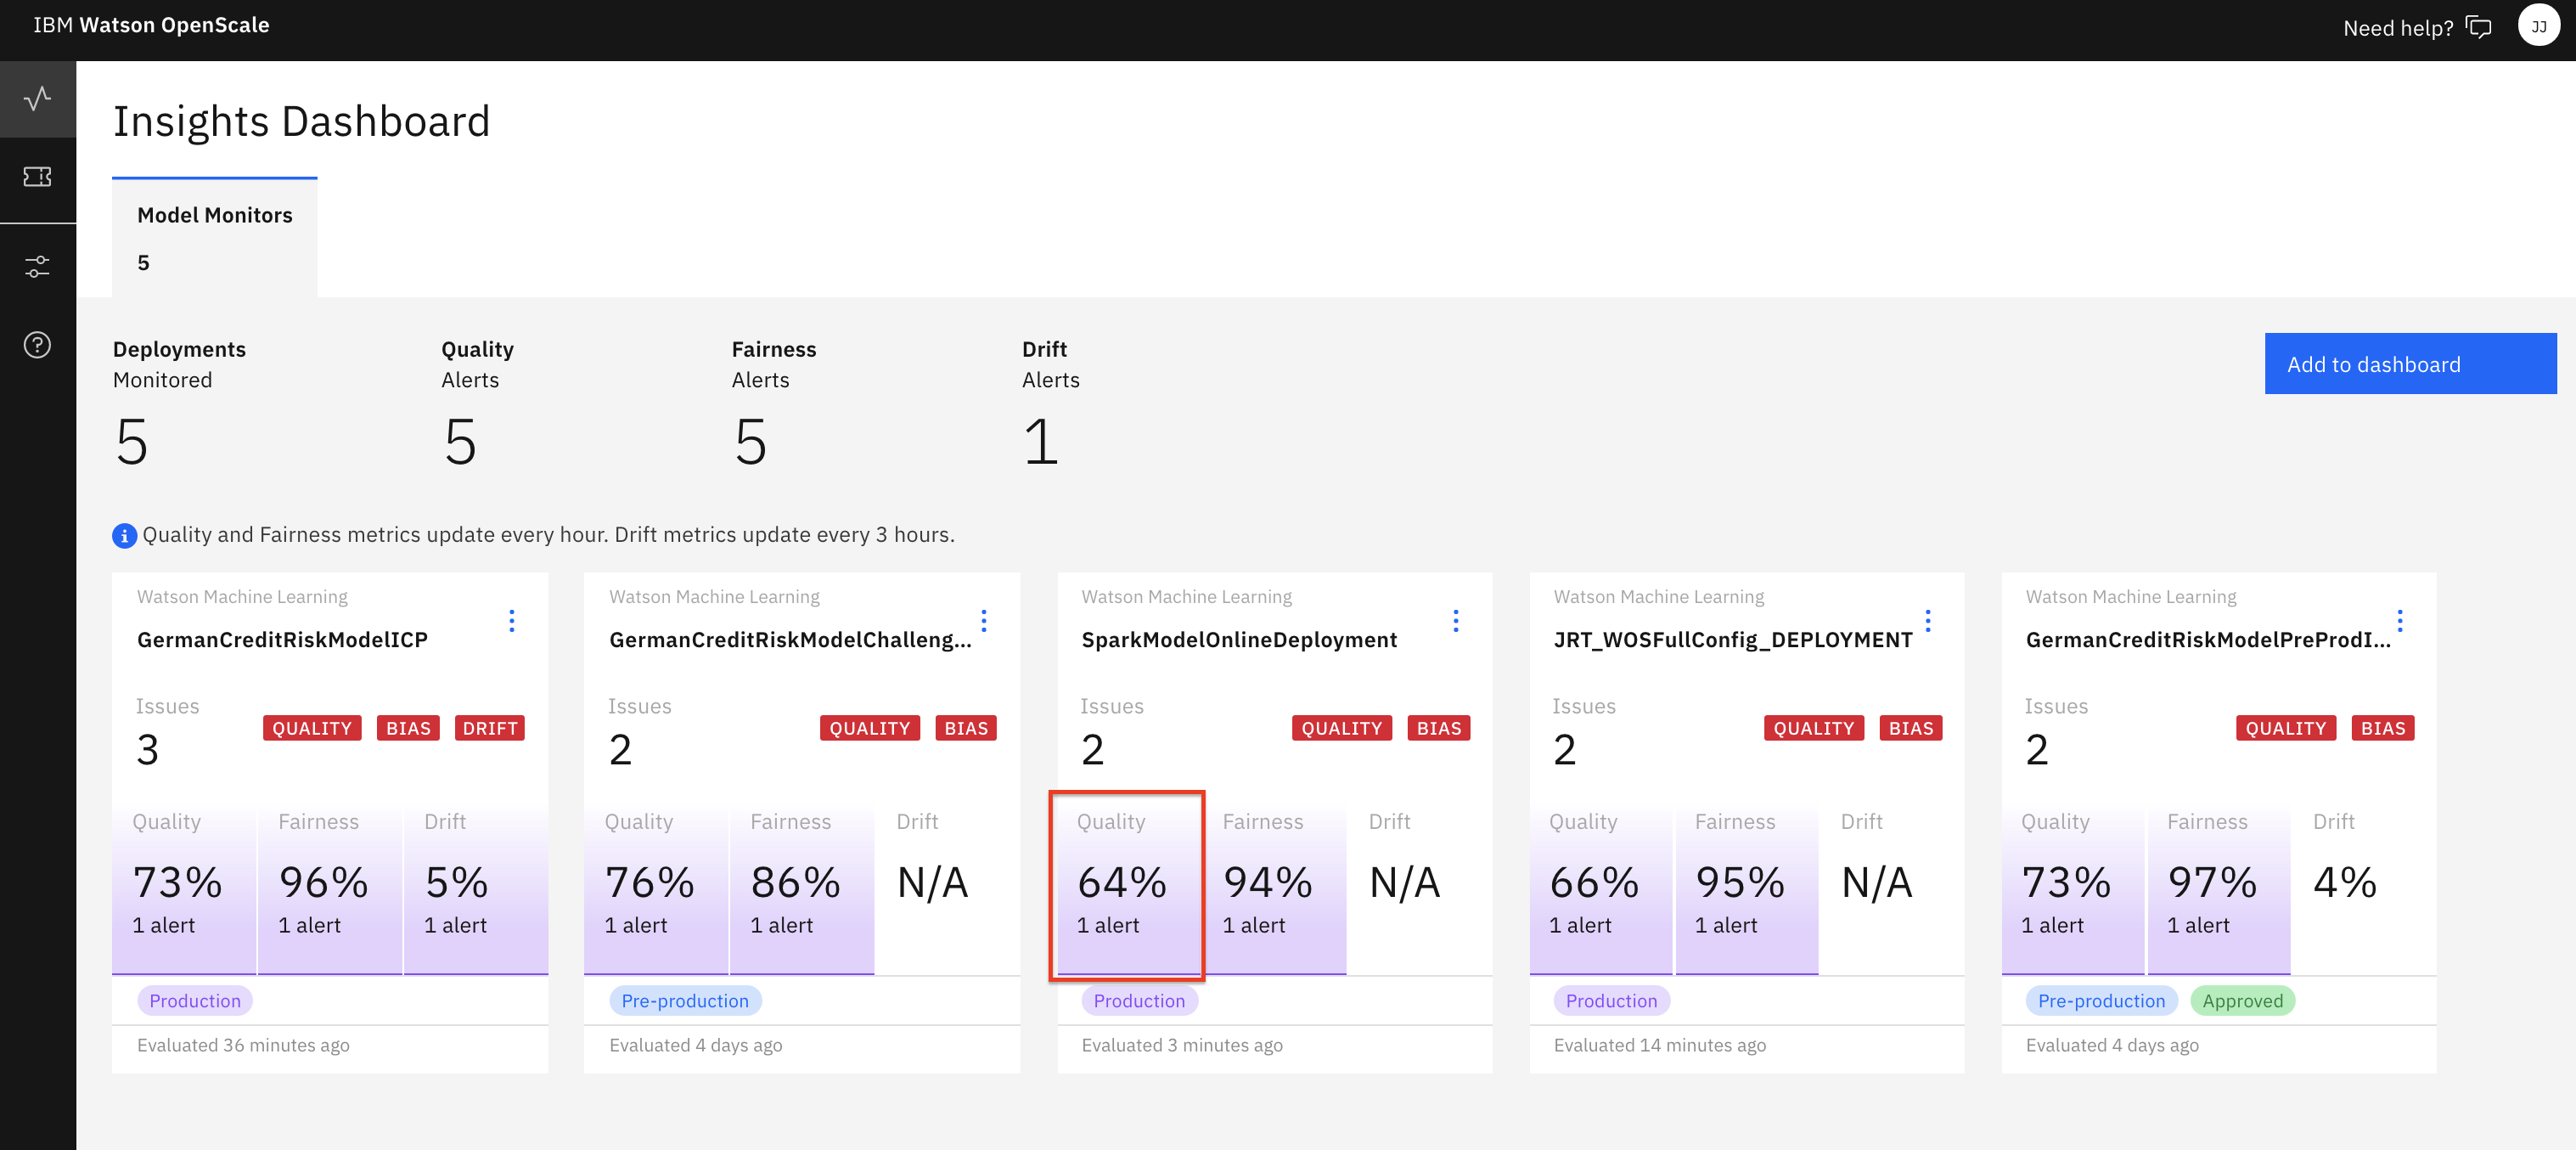Click the BIAS badge on JRT_WOSFullConfig_DEPLOYMENT
The width and height of the screenshot is (2576, 1150).
[1910, 728]
